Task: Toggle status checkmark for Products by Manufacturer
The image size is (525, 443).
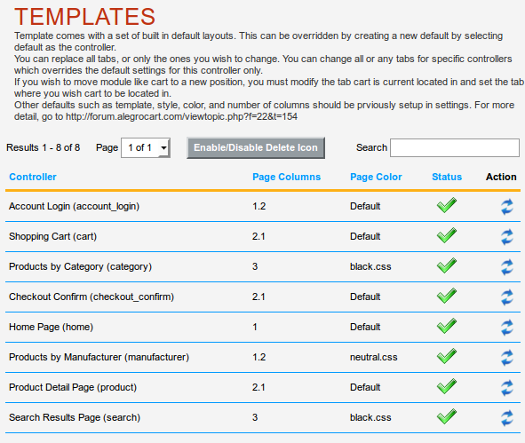Action: click(x=447, y=356)
